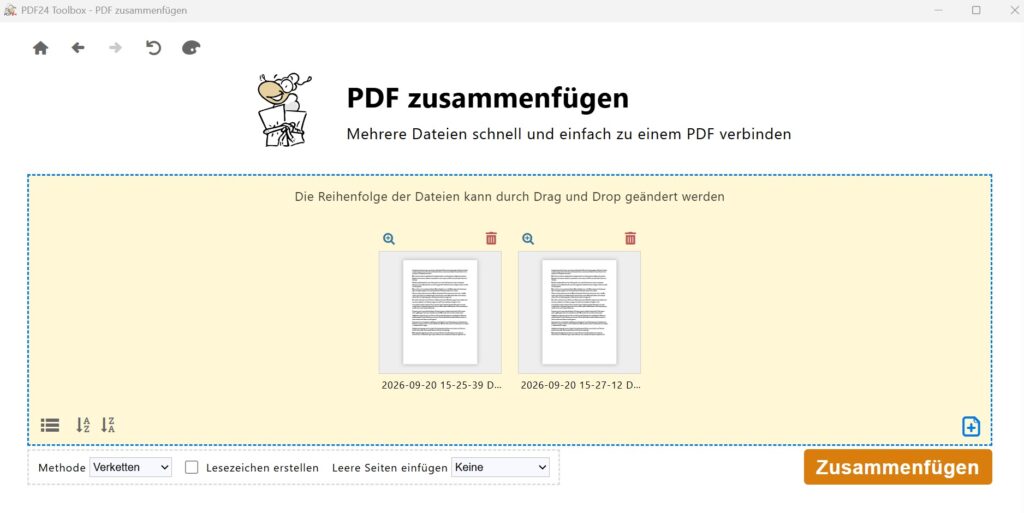
Task: Preview the 15-25-39 file with the magnifier
Action: pyautogui.click(x=389, y=239)
